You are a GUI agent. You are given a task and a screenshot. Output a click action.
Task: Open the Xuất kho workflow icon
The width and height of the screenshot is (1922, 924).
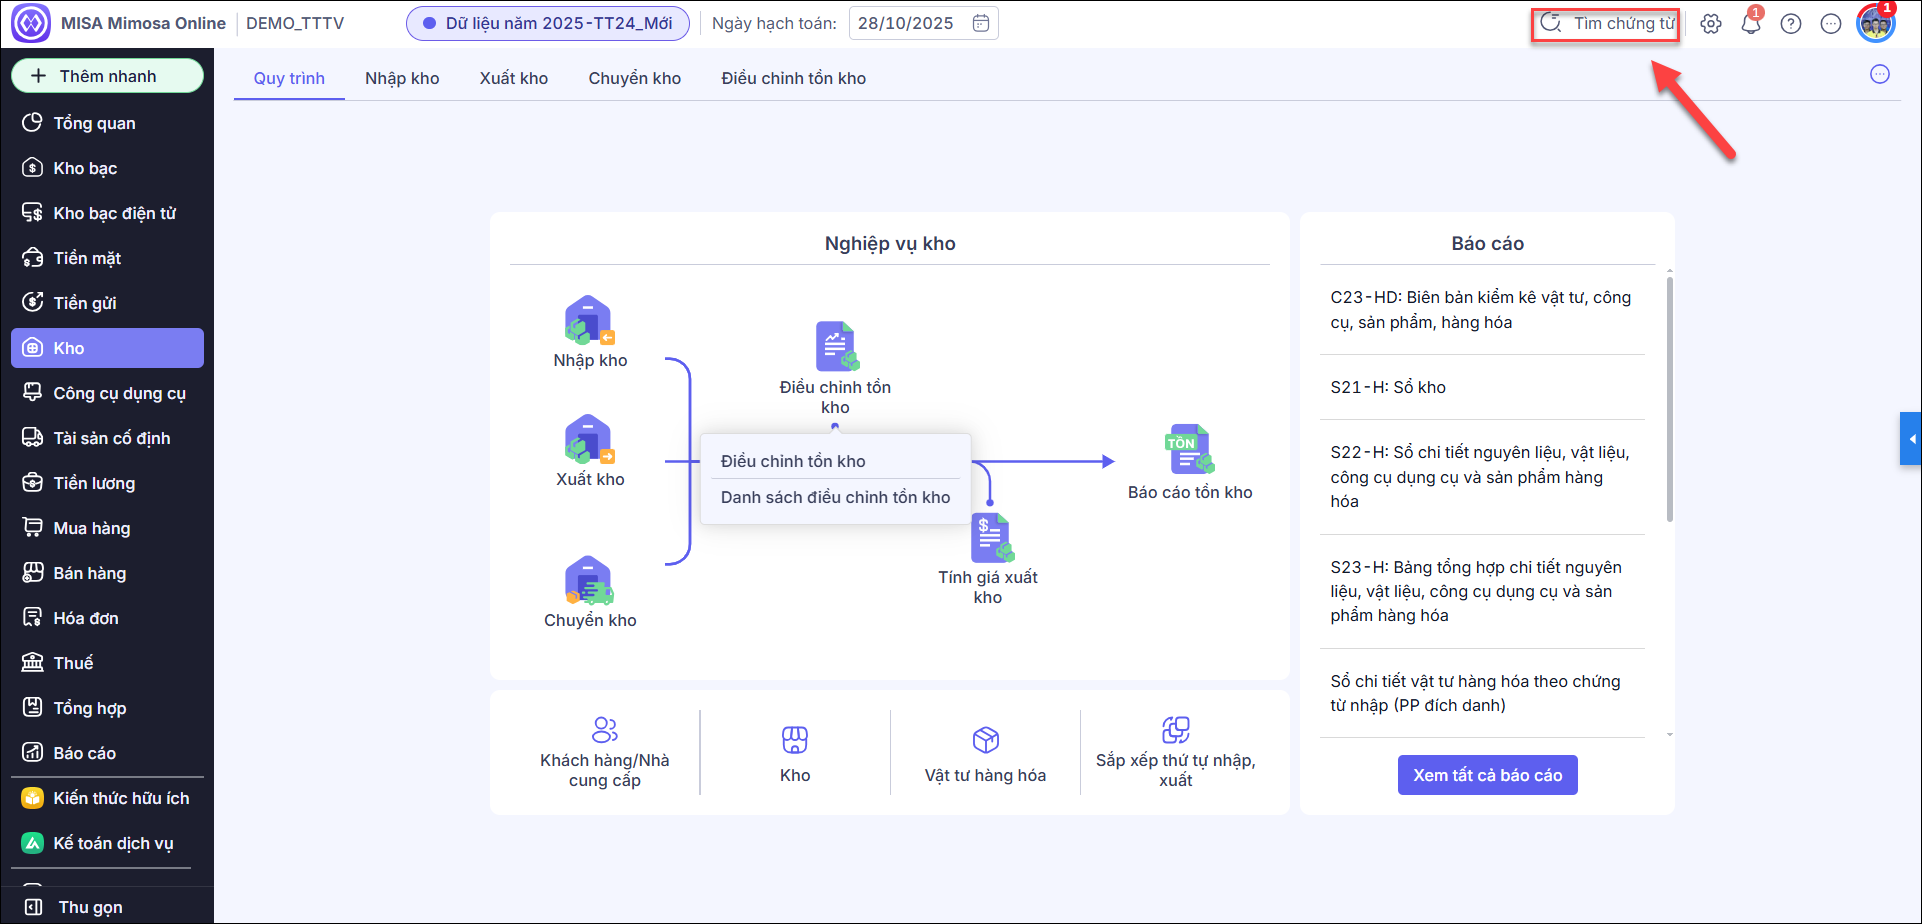pyautogui.click(x=589, y=440)
